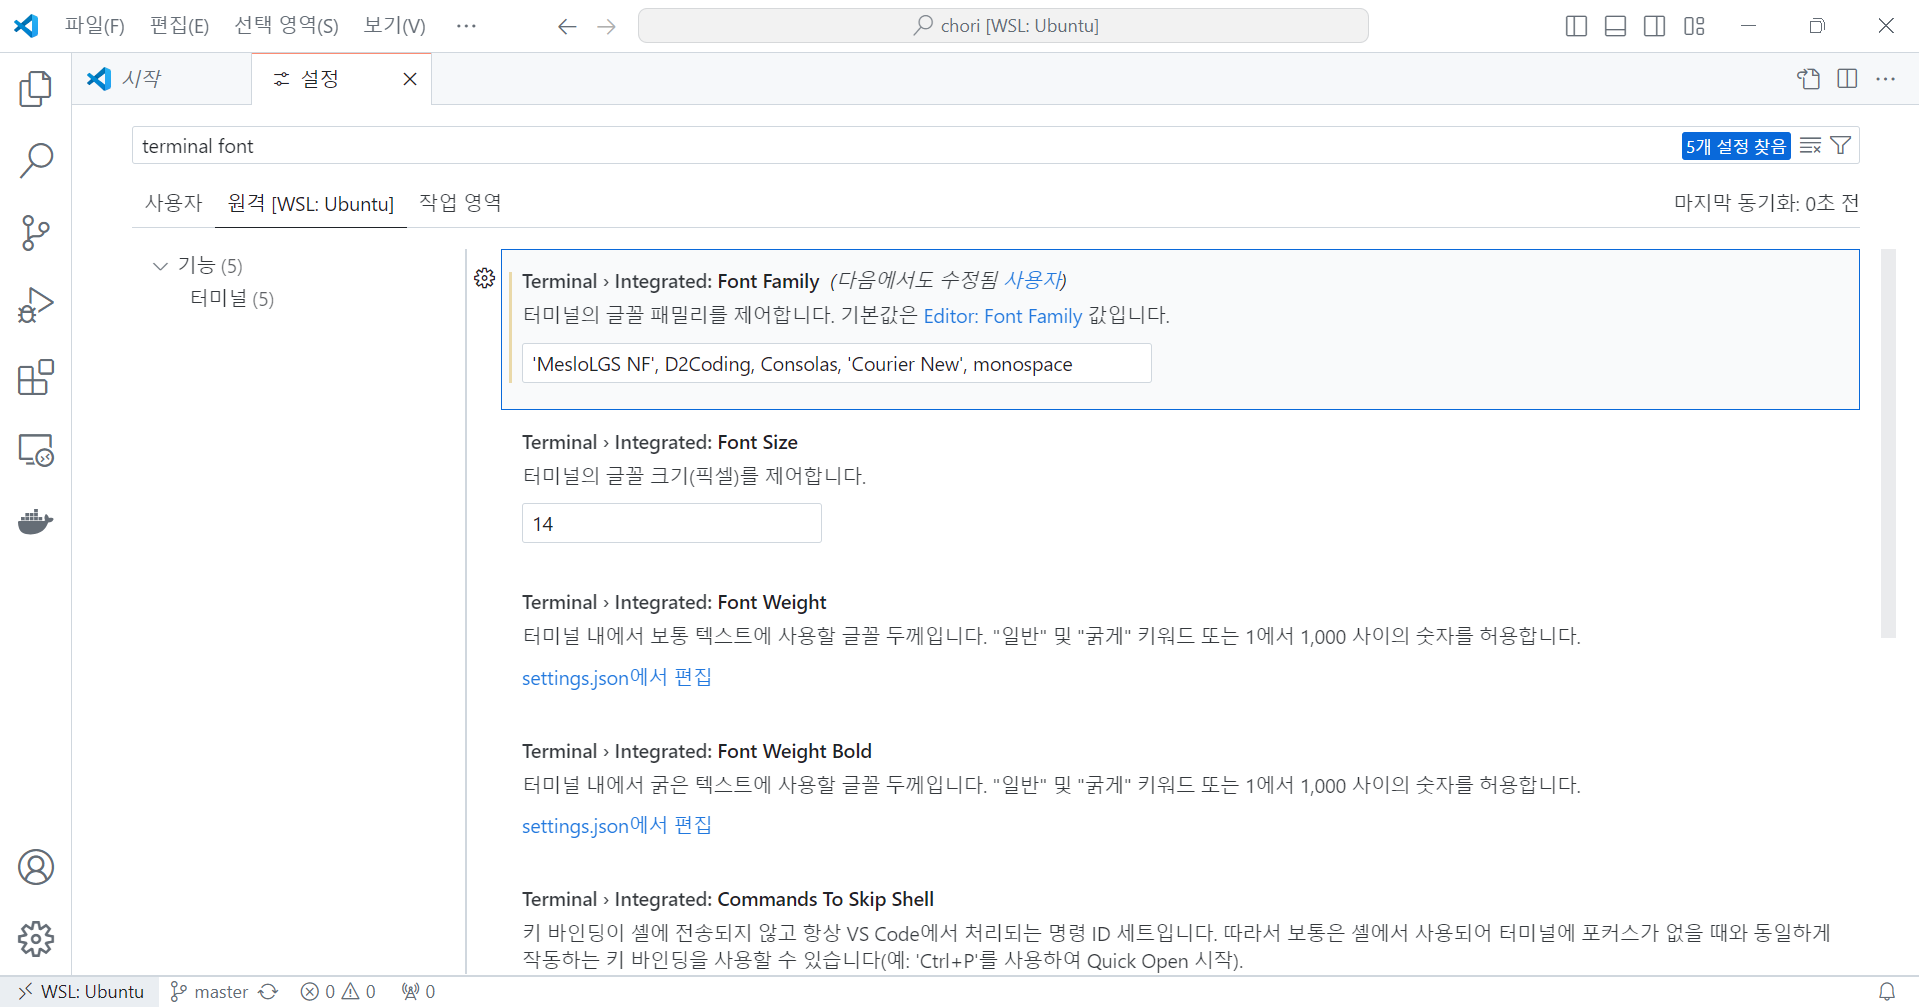1919x1007 pixels.
Task: Follow the 사용자 link in Font Family title
Action: tap(1034, 281)
